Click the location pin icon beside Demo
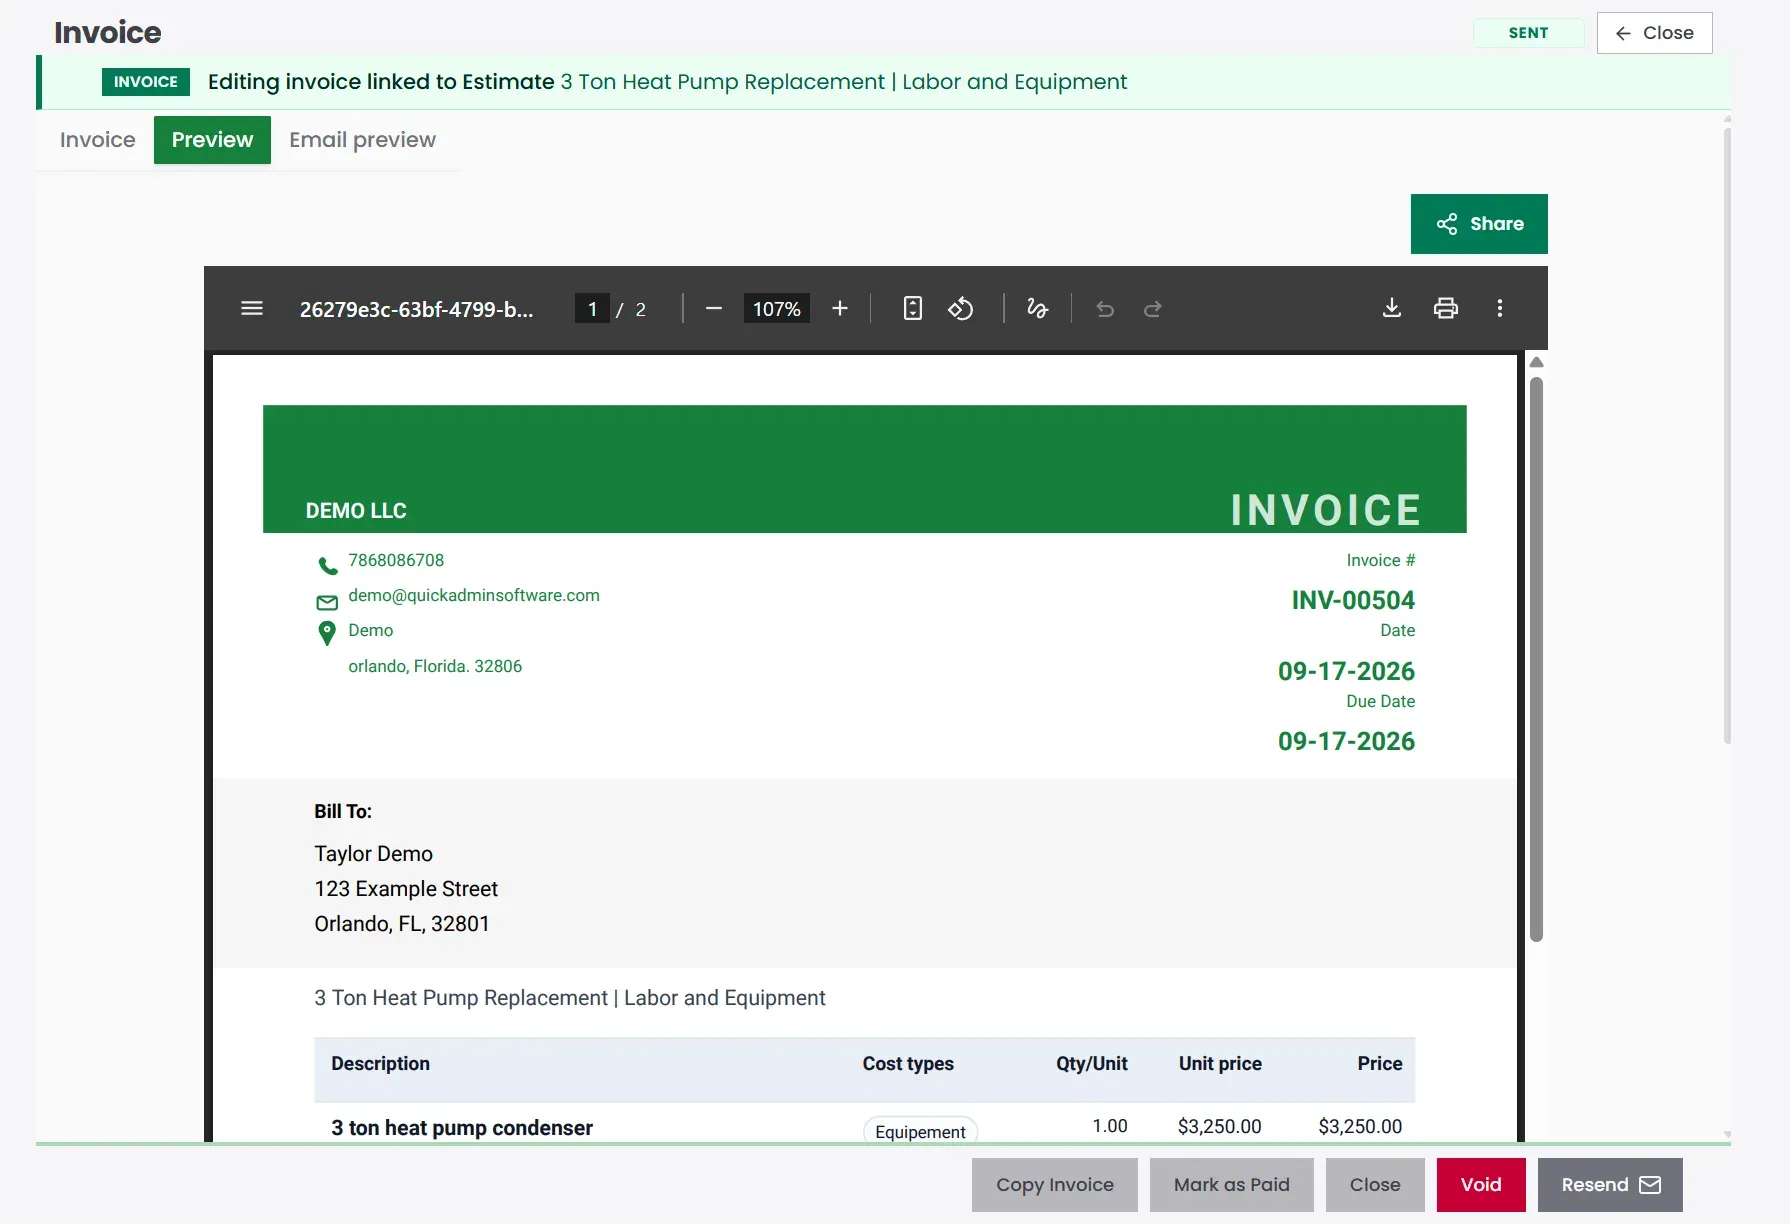Image resolution: width=1790 pixels, height=1224 pixels. click(327, 633)
